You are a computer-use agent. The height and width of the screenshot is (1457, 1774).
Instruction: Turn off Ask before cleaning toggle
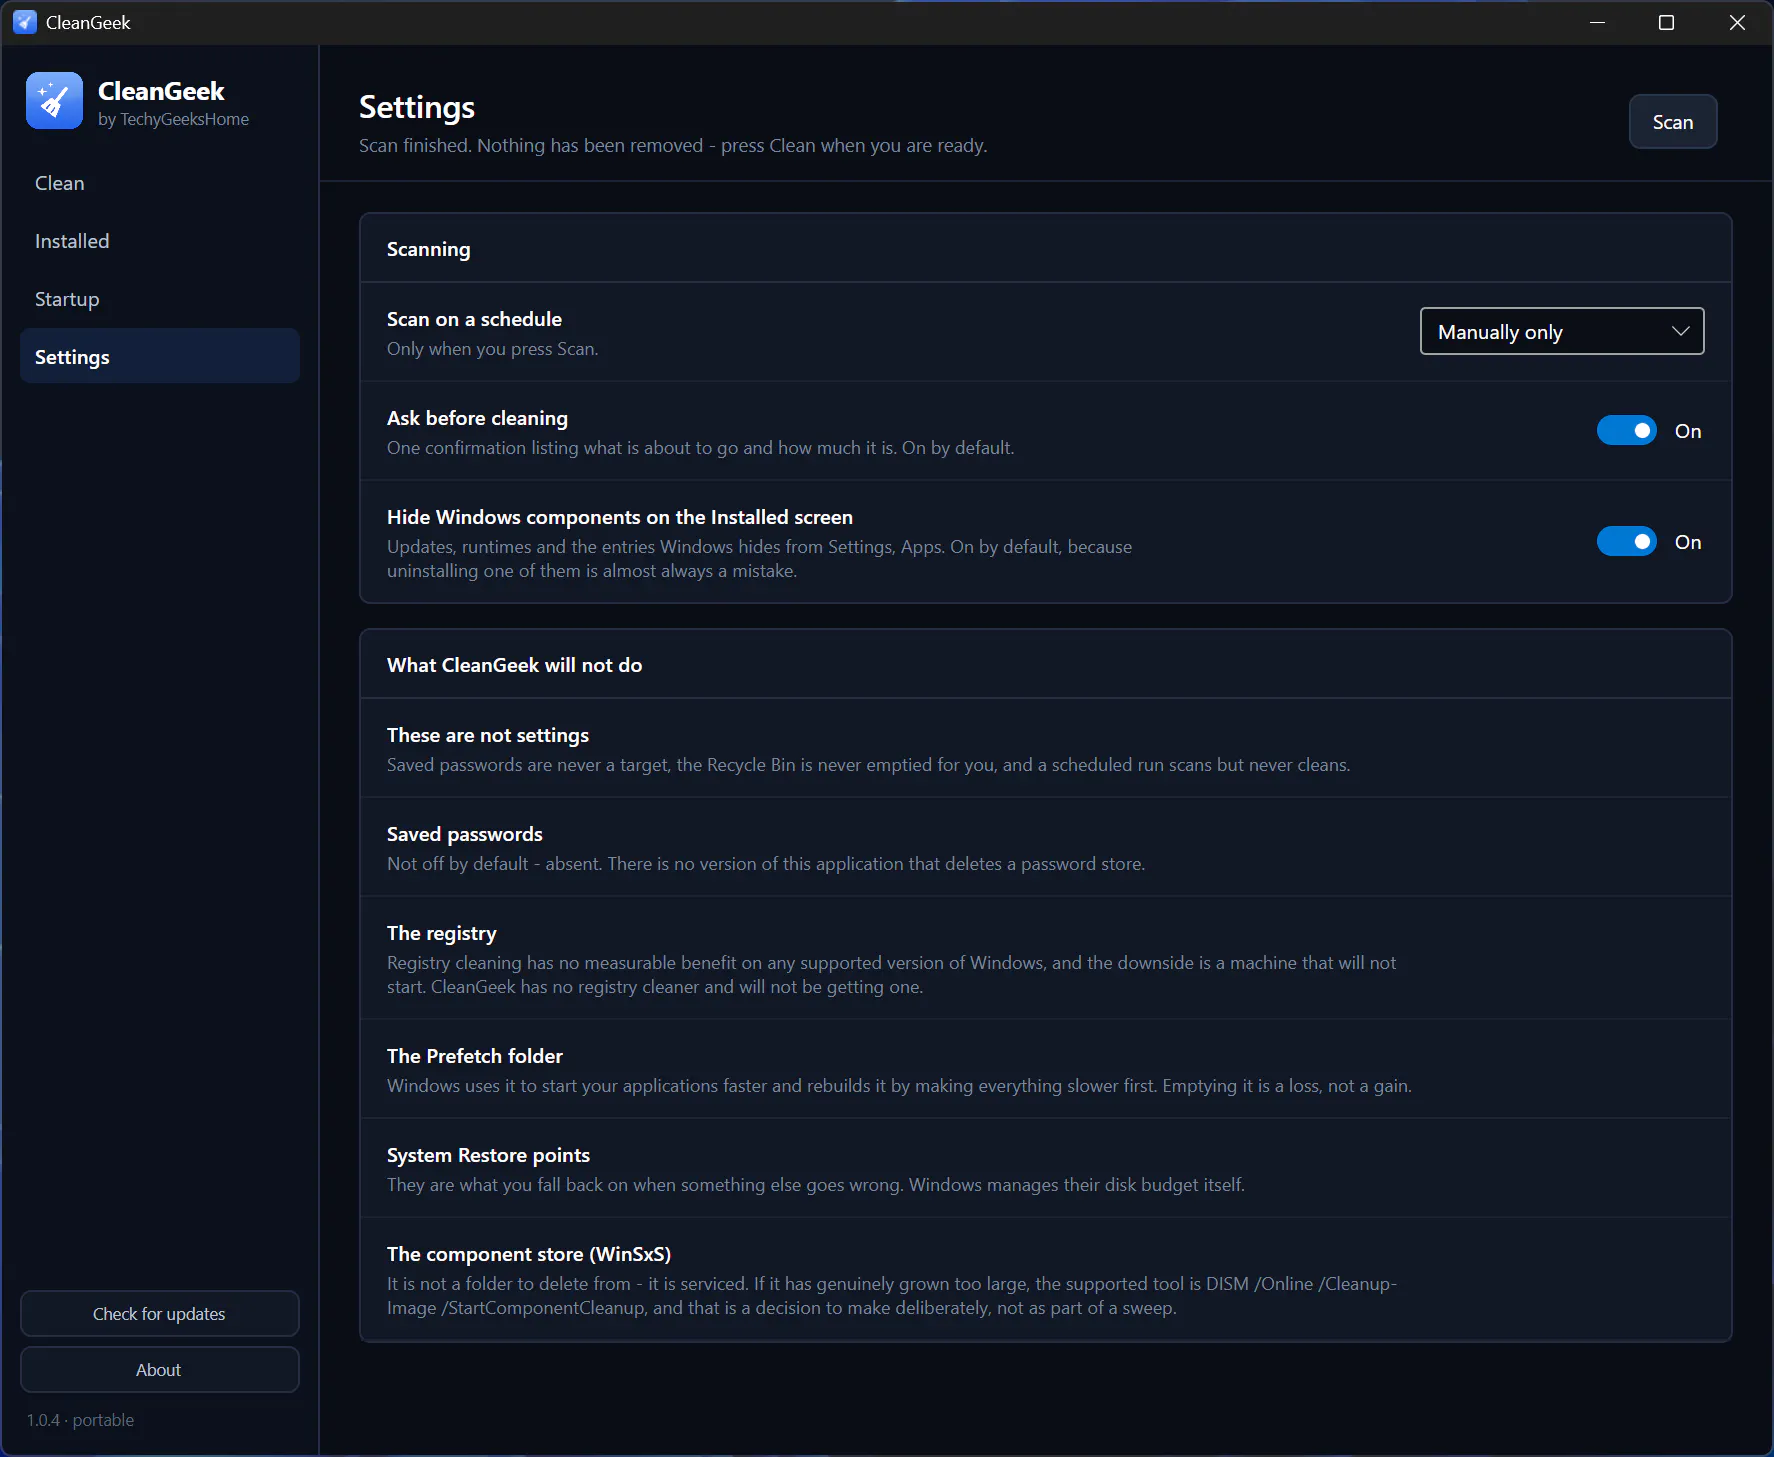(x=1627, y=431)
